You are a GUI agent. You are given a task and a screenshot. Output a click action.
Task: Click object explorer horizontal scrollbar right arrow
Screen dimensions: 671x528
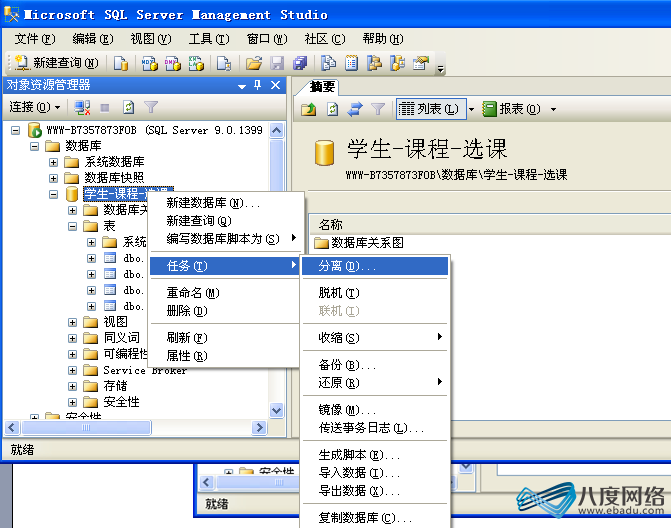(x=259, y=427)
